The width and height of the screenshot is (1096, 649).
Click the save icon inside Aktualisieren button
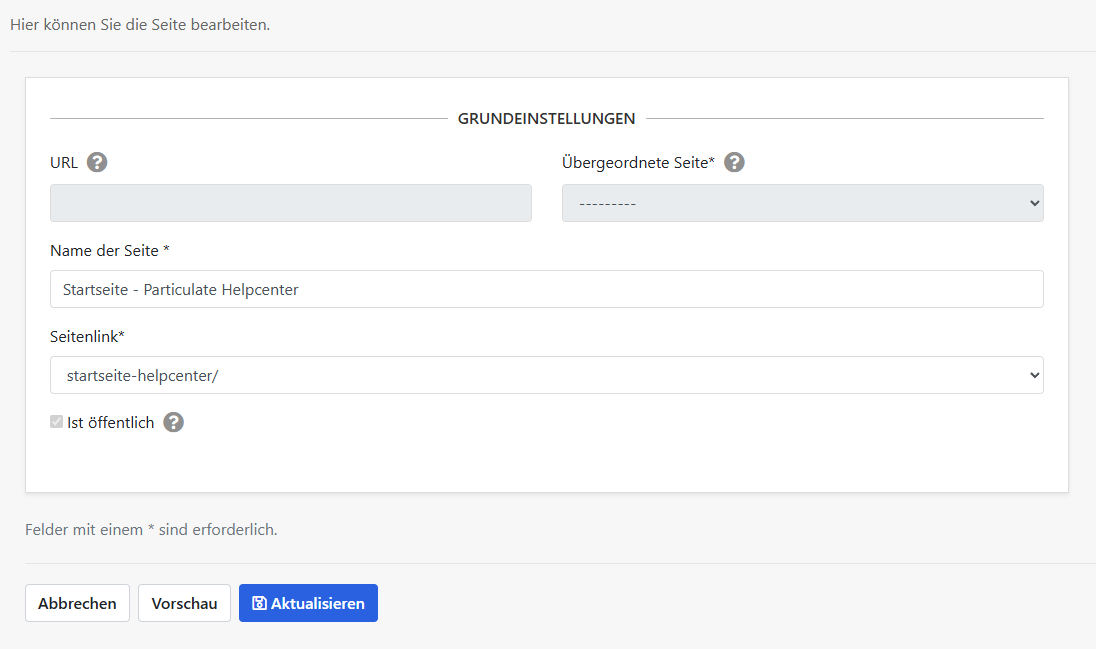(259, 603)
